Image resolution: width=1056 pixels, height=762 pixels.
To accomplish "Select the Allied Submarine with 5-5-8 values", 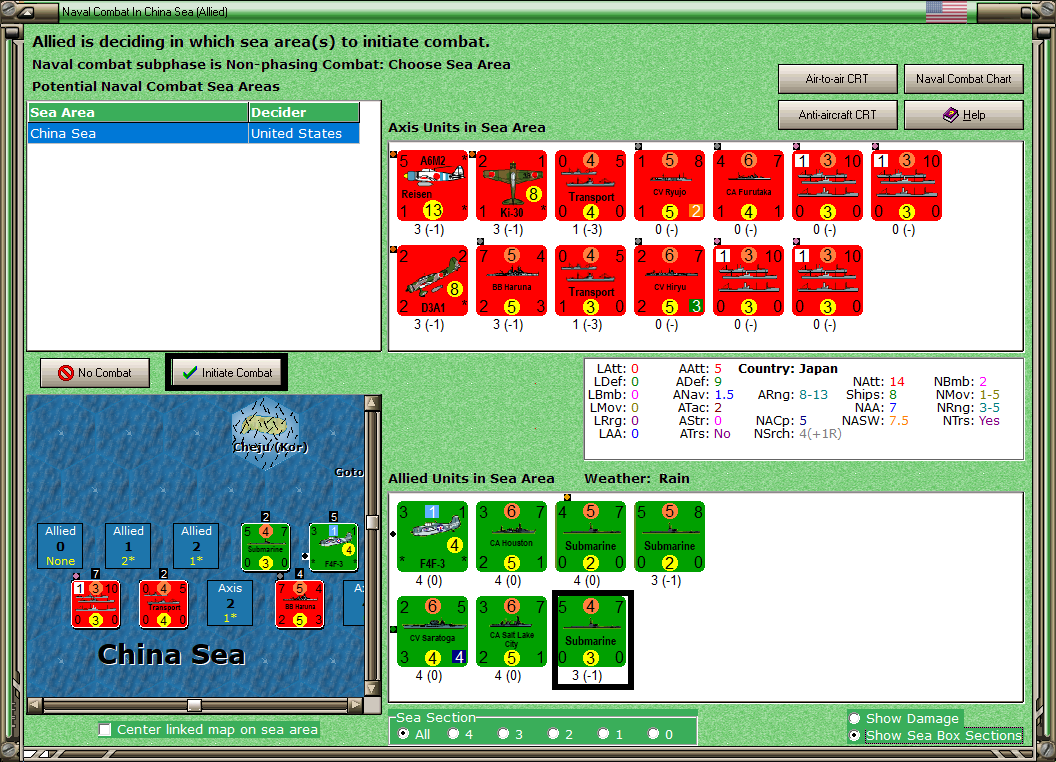I will coord(669,536).
